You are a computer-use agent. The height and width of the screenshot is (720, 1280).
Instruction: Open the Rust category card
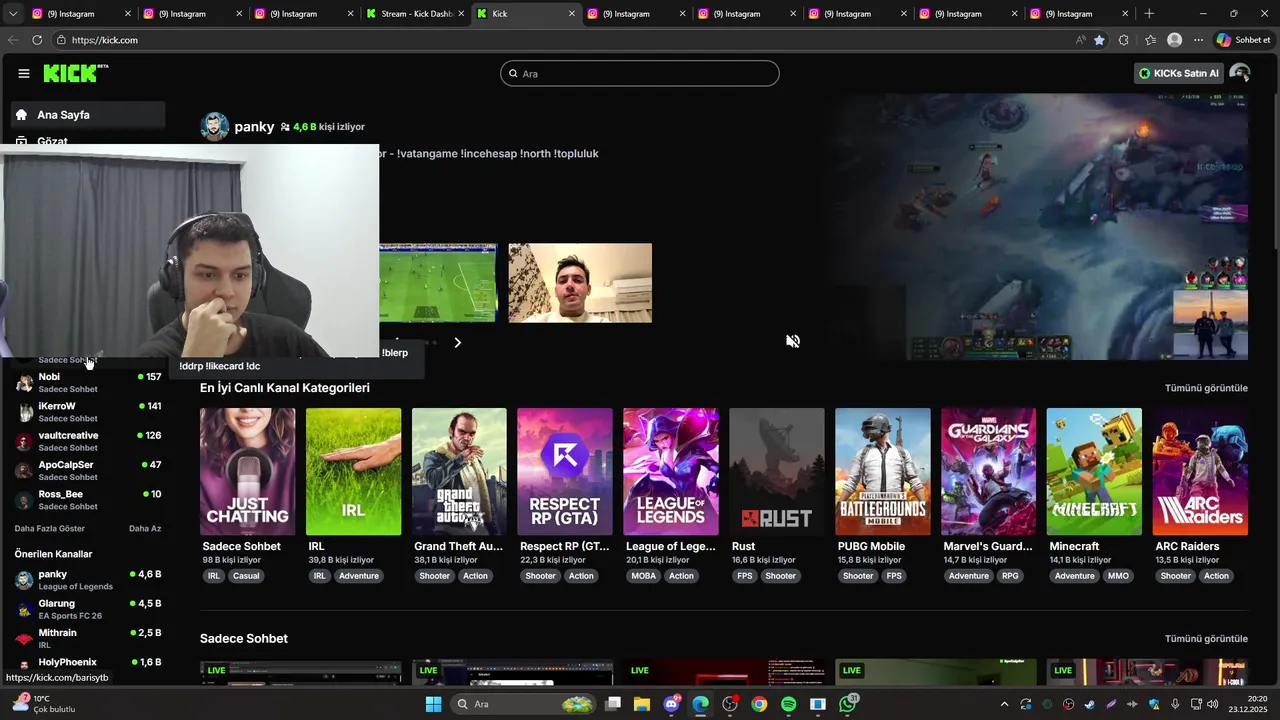777,471
